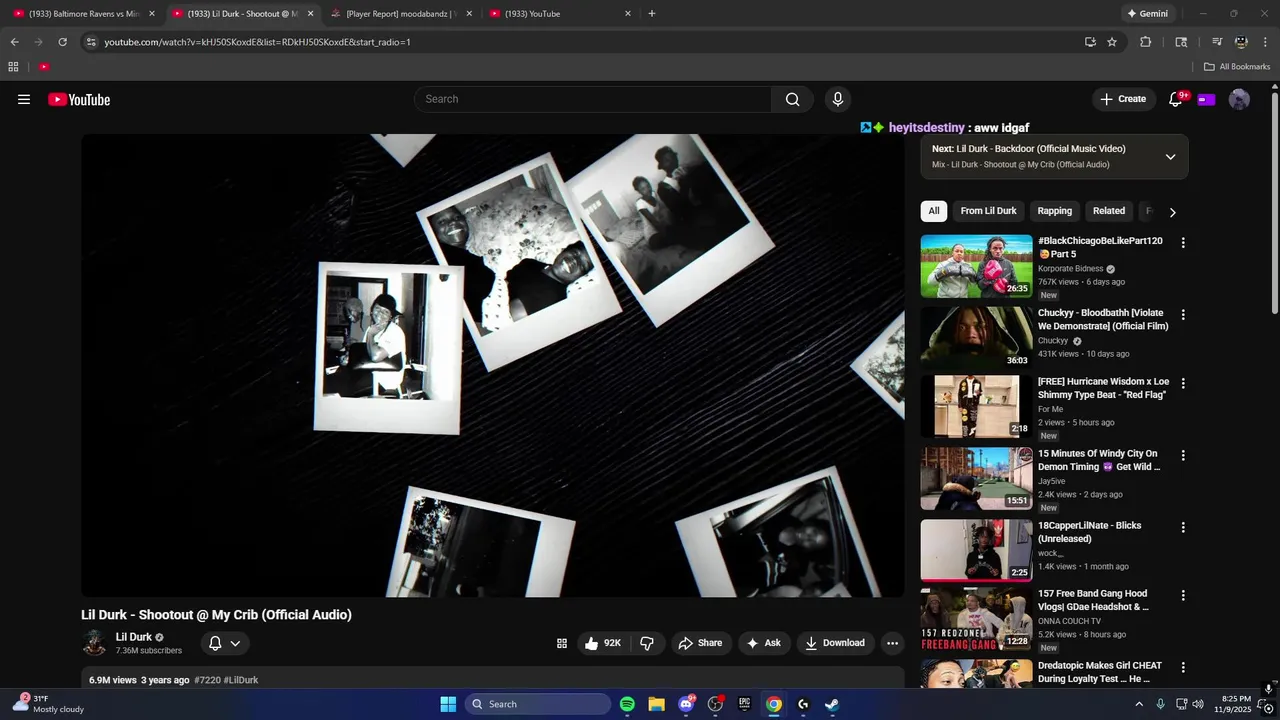Open options for Dredatopic loyalty test video
The width and height of the screenshot is (1280, 720).
pos(1183,667)
